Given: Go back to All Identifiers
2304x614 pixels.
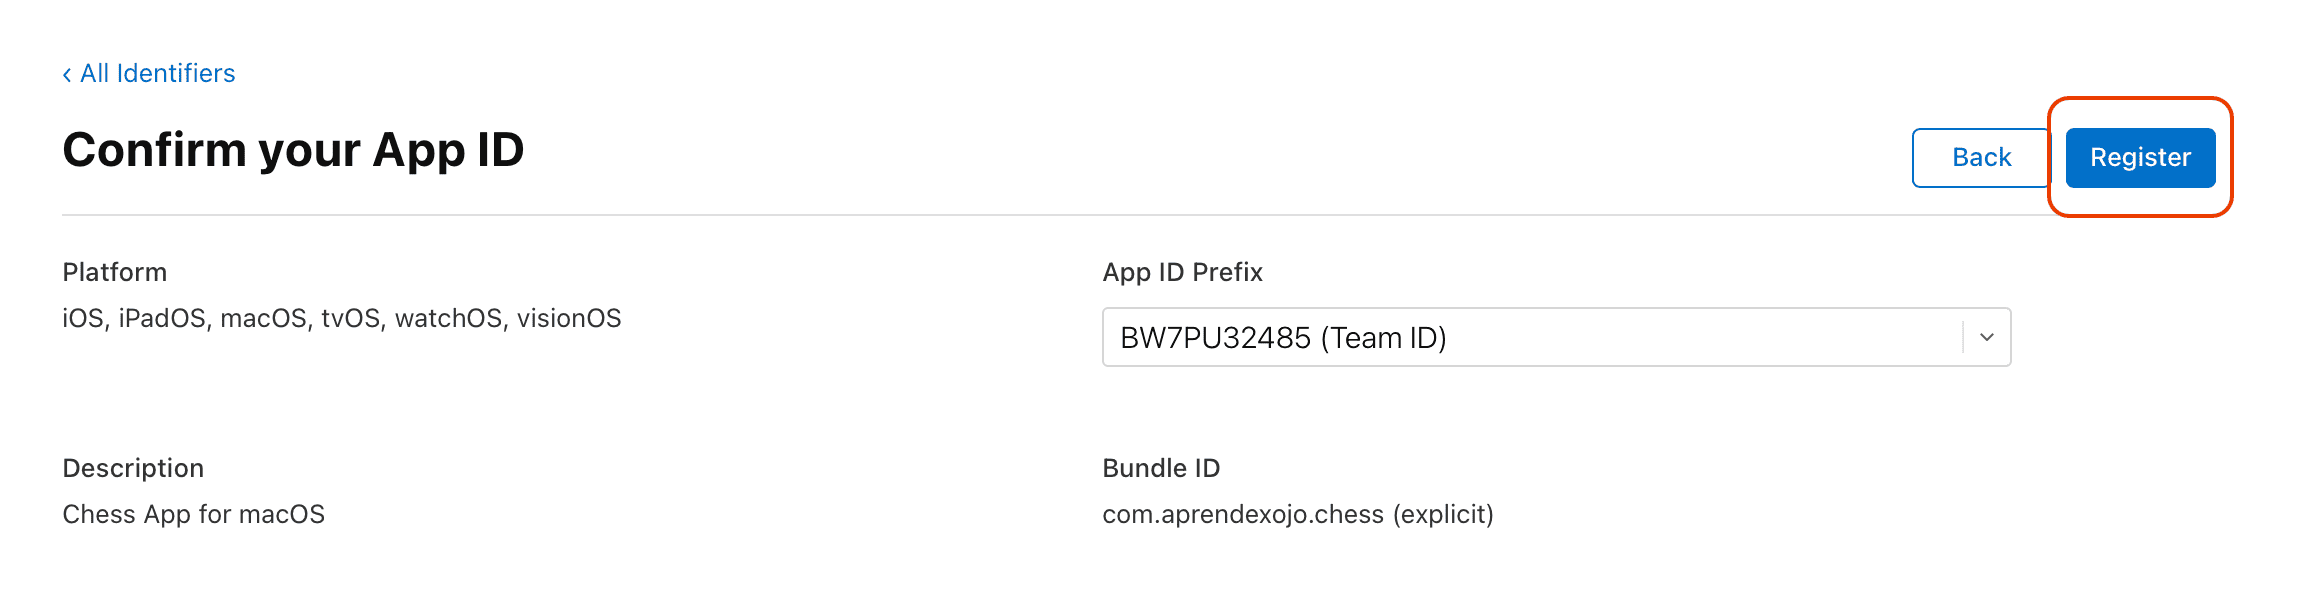Looking at the screenshot, I should pos(157,73).
